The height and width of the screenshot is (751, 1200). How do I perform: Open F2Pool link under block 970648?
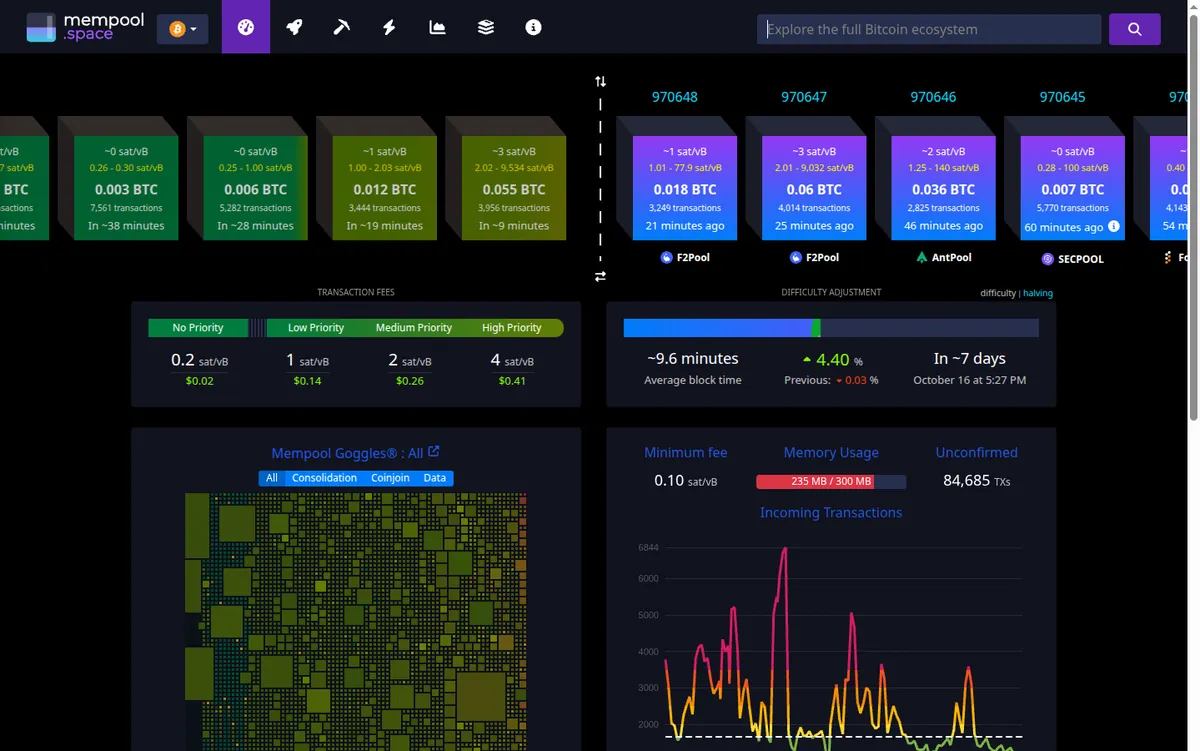click(x=685, y=257)
